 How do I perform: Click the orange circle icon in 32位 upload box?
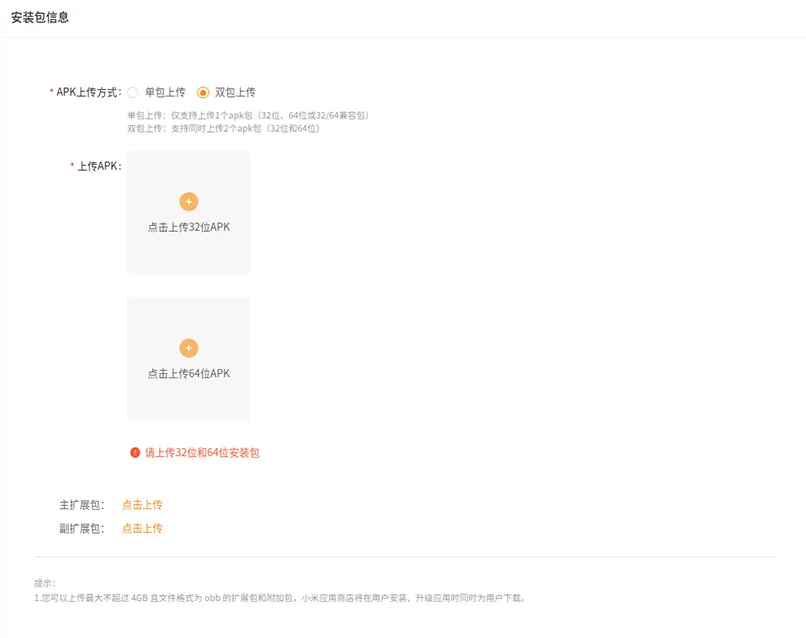tap(188, 201)
